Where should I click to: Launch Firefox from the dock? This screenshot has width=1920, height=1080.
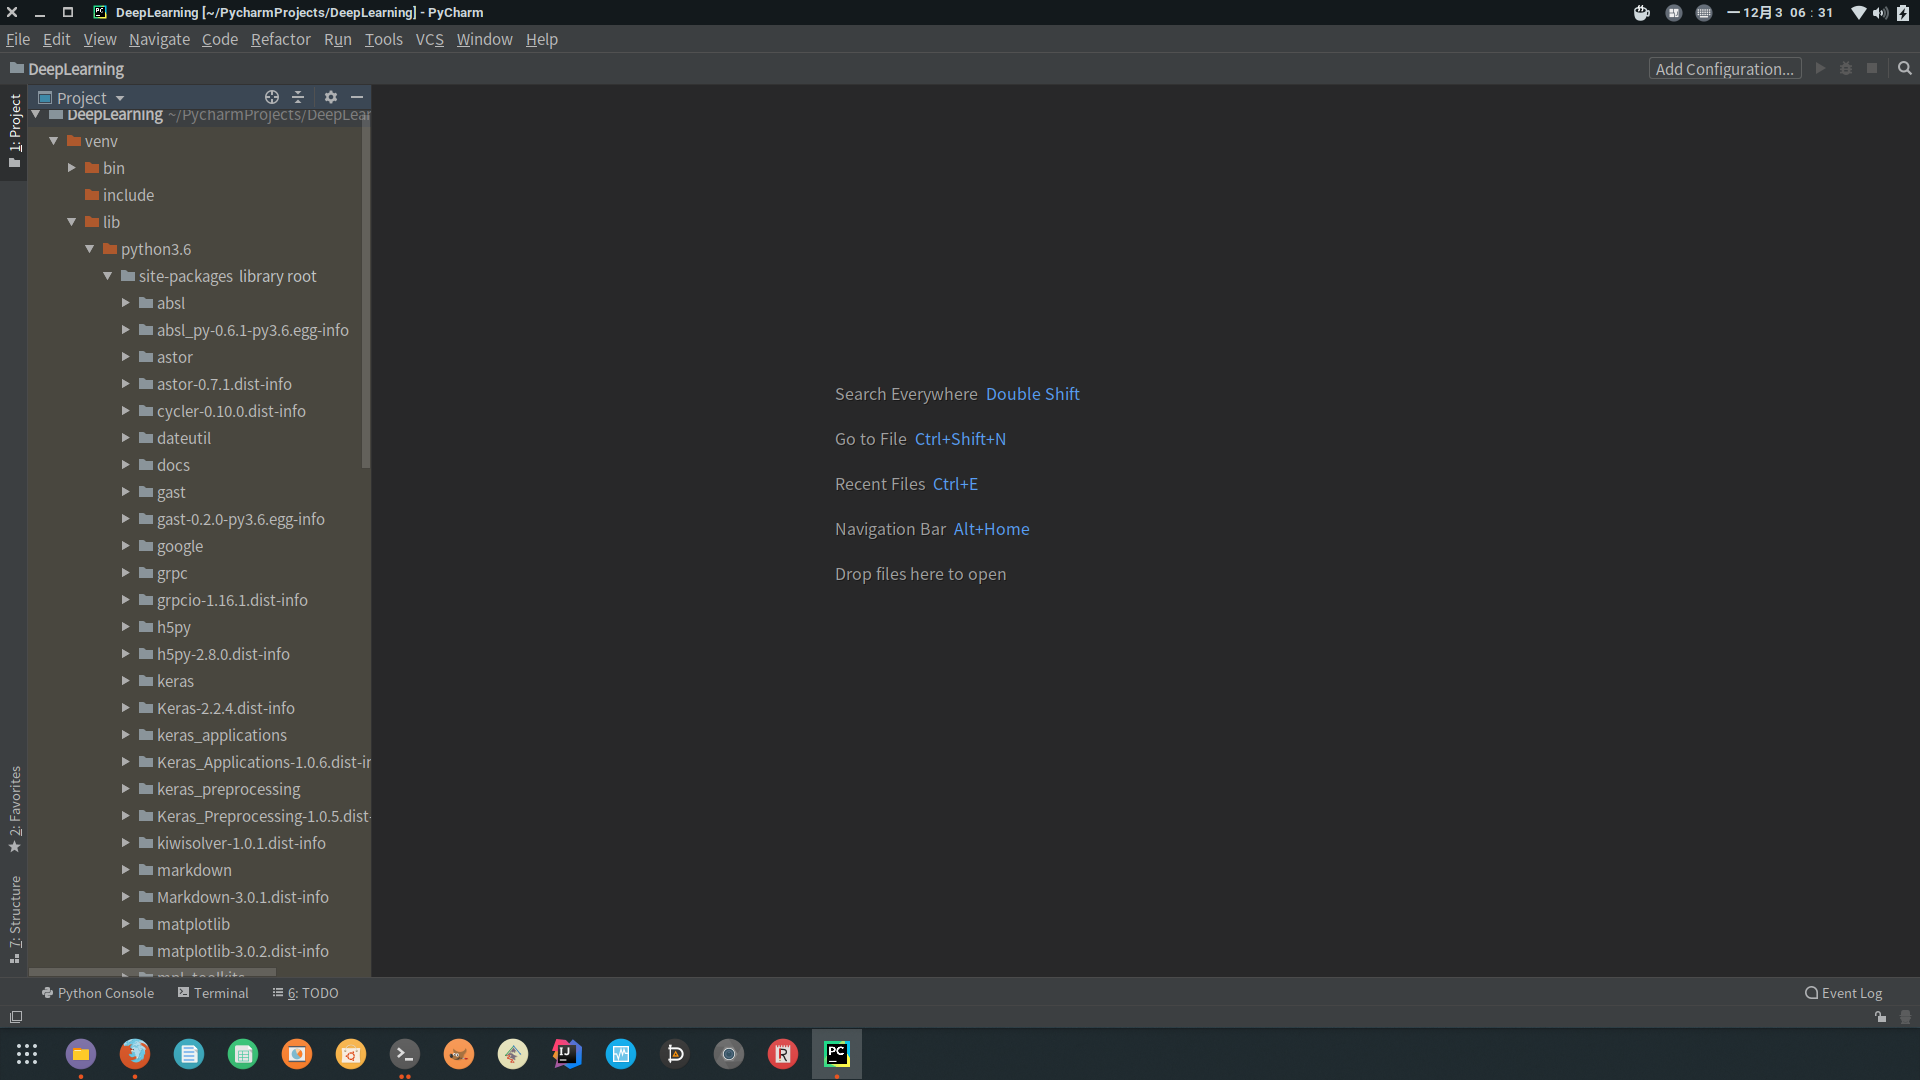click(x=135, y=1054)
